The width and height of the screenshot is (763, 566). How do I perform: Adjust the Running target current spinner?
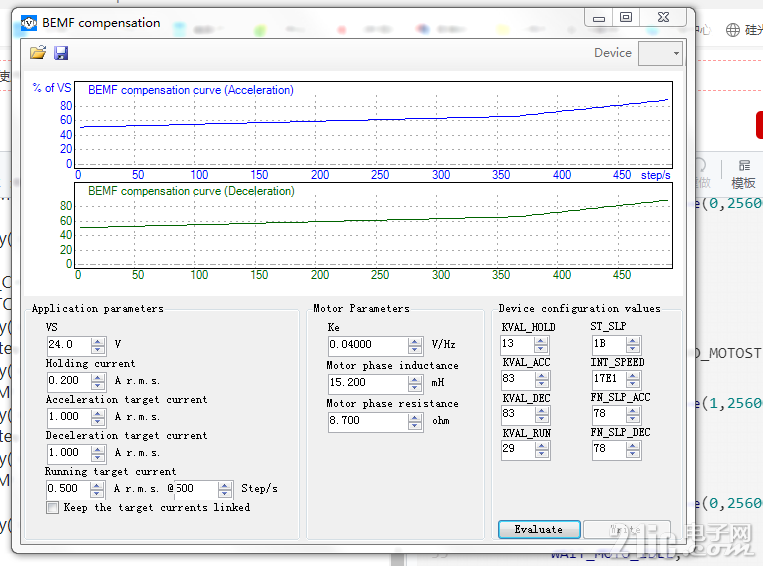97,489
